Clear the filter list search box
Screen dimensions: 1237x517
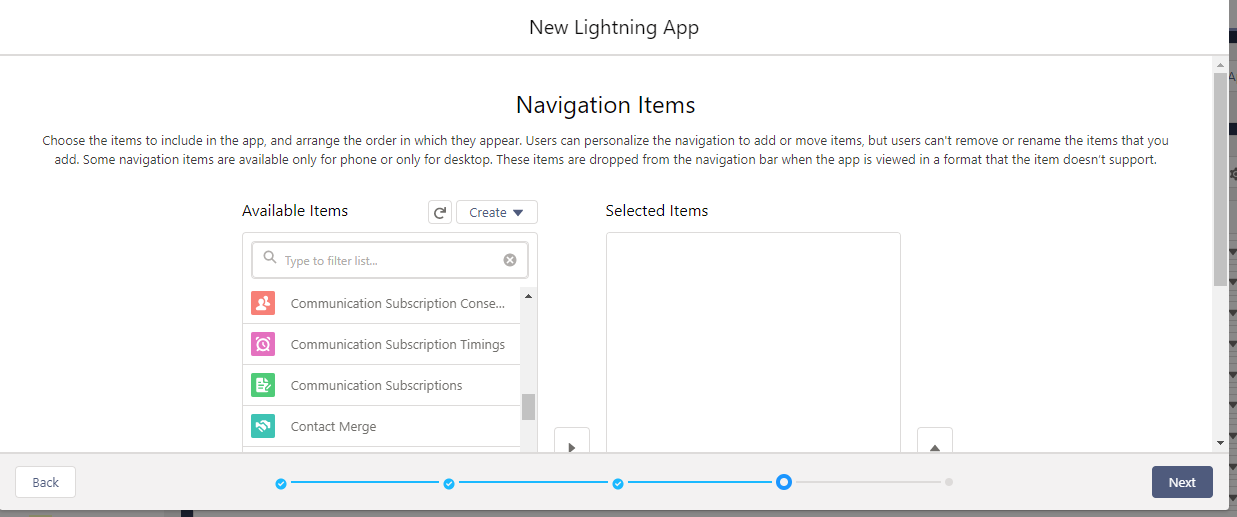510,260
